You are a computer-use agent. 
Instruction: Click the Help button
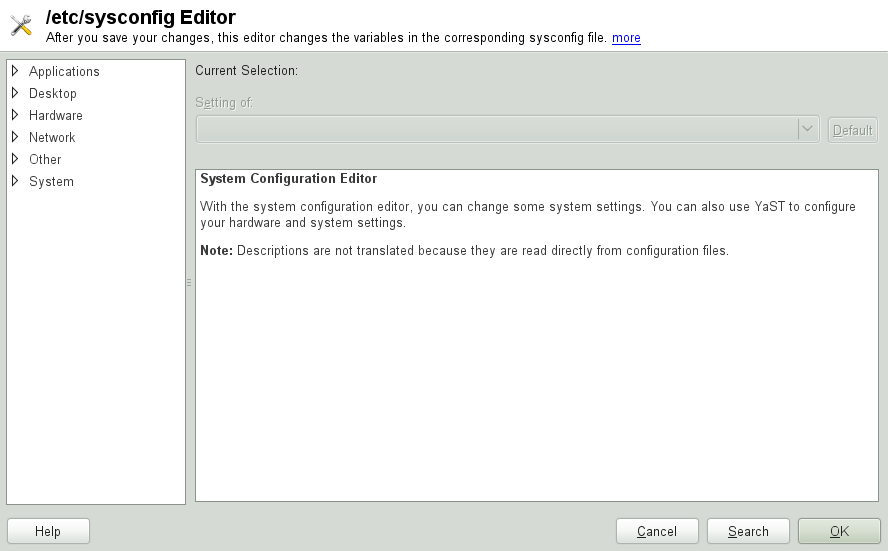tap(48, 531)
